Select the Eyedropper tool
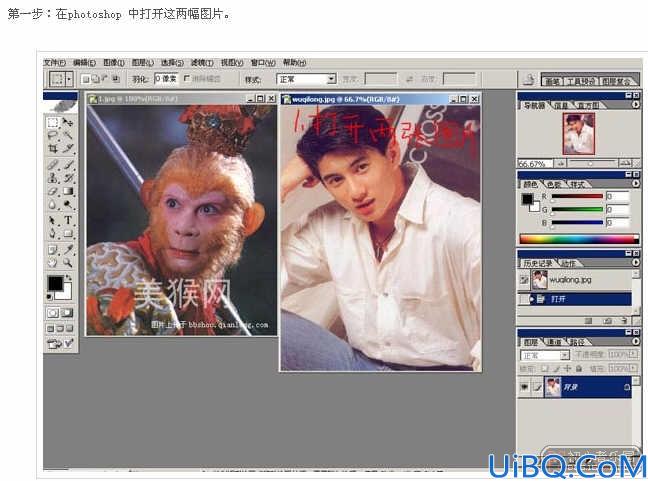Image resolution: width=648 pixels, height=481 pixels. tap(67, 249)
